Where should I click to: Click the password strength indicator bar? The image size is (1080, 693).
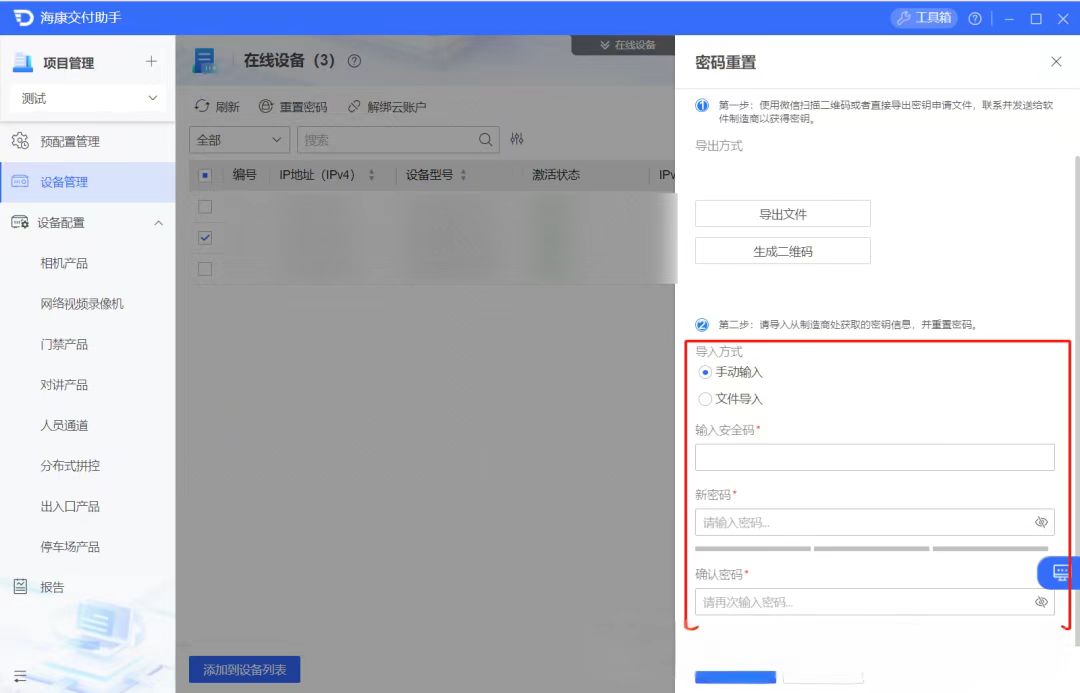coord(872,549)
